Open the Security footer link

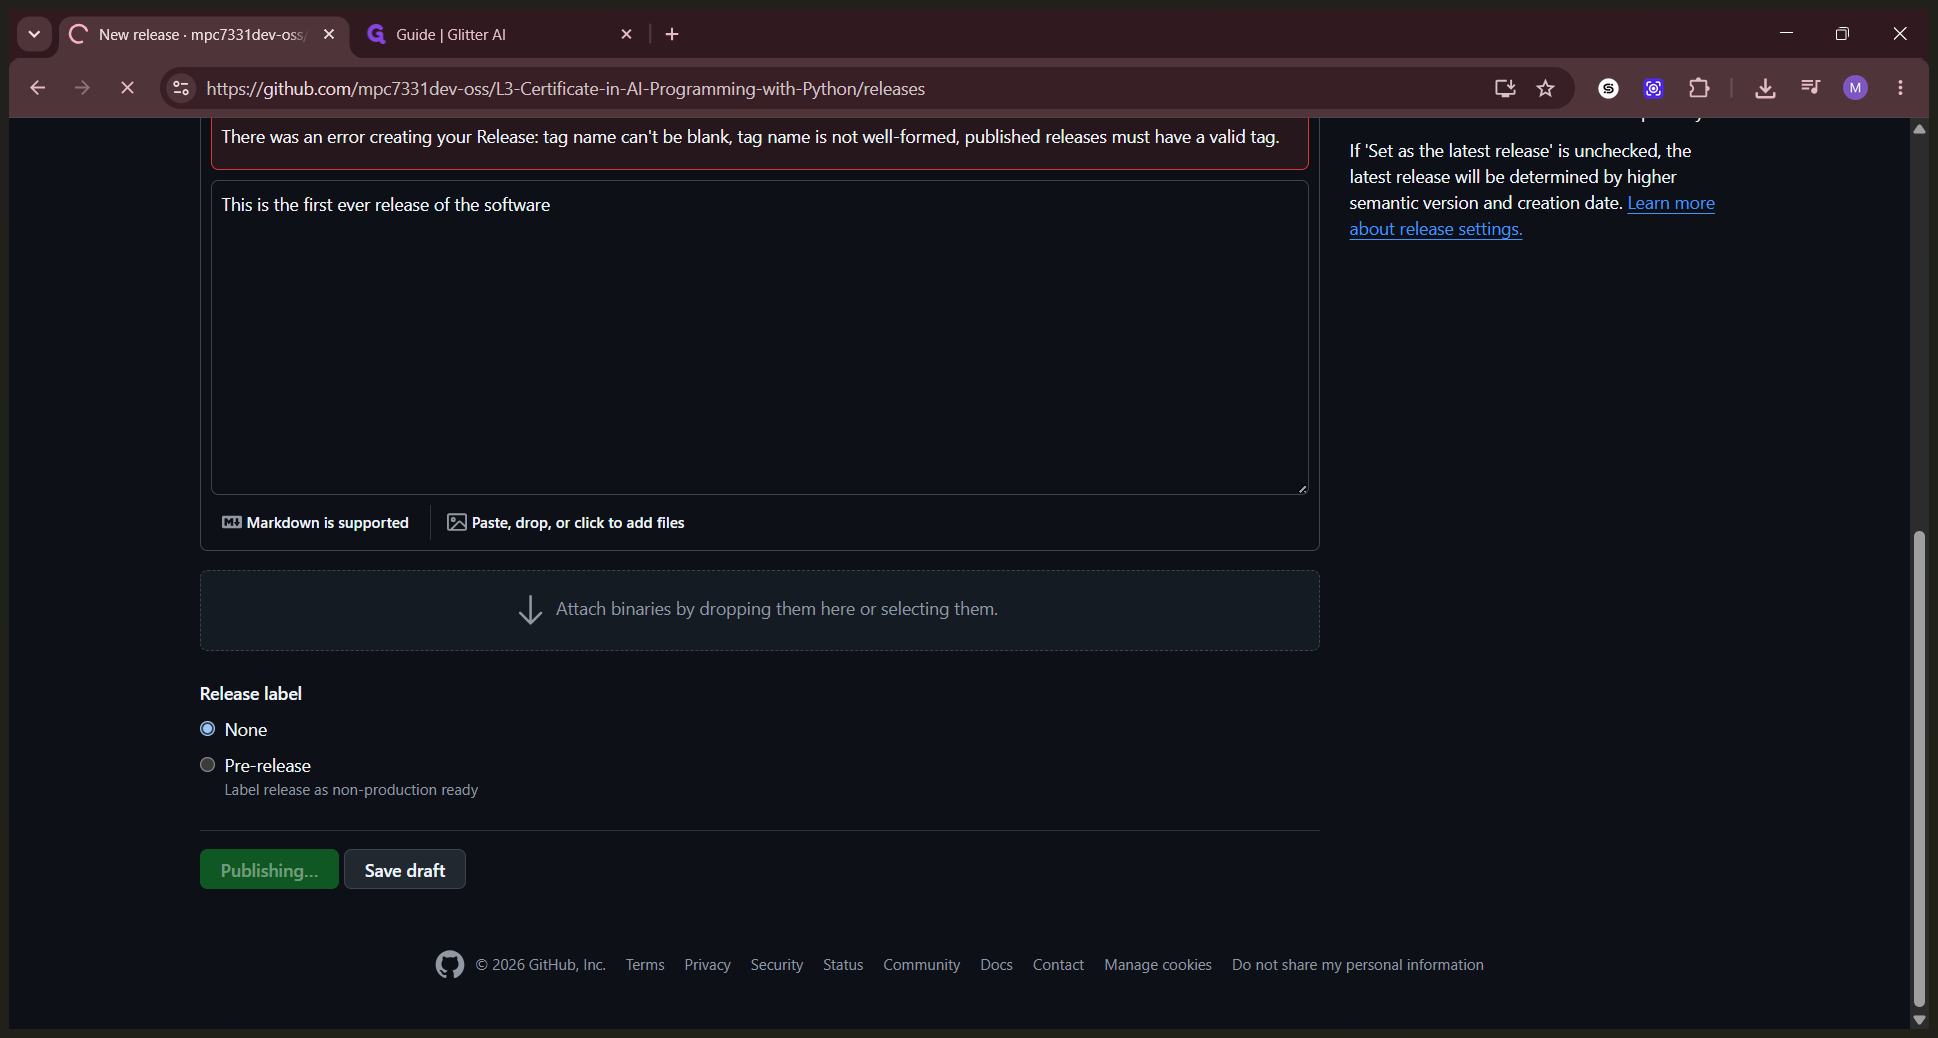[777, 965]
